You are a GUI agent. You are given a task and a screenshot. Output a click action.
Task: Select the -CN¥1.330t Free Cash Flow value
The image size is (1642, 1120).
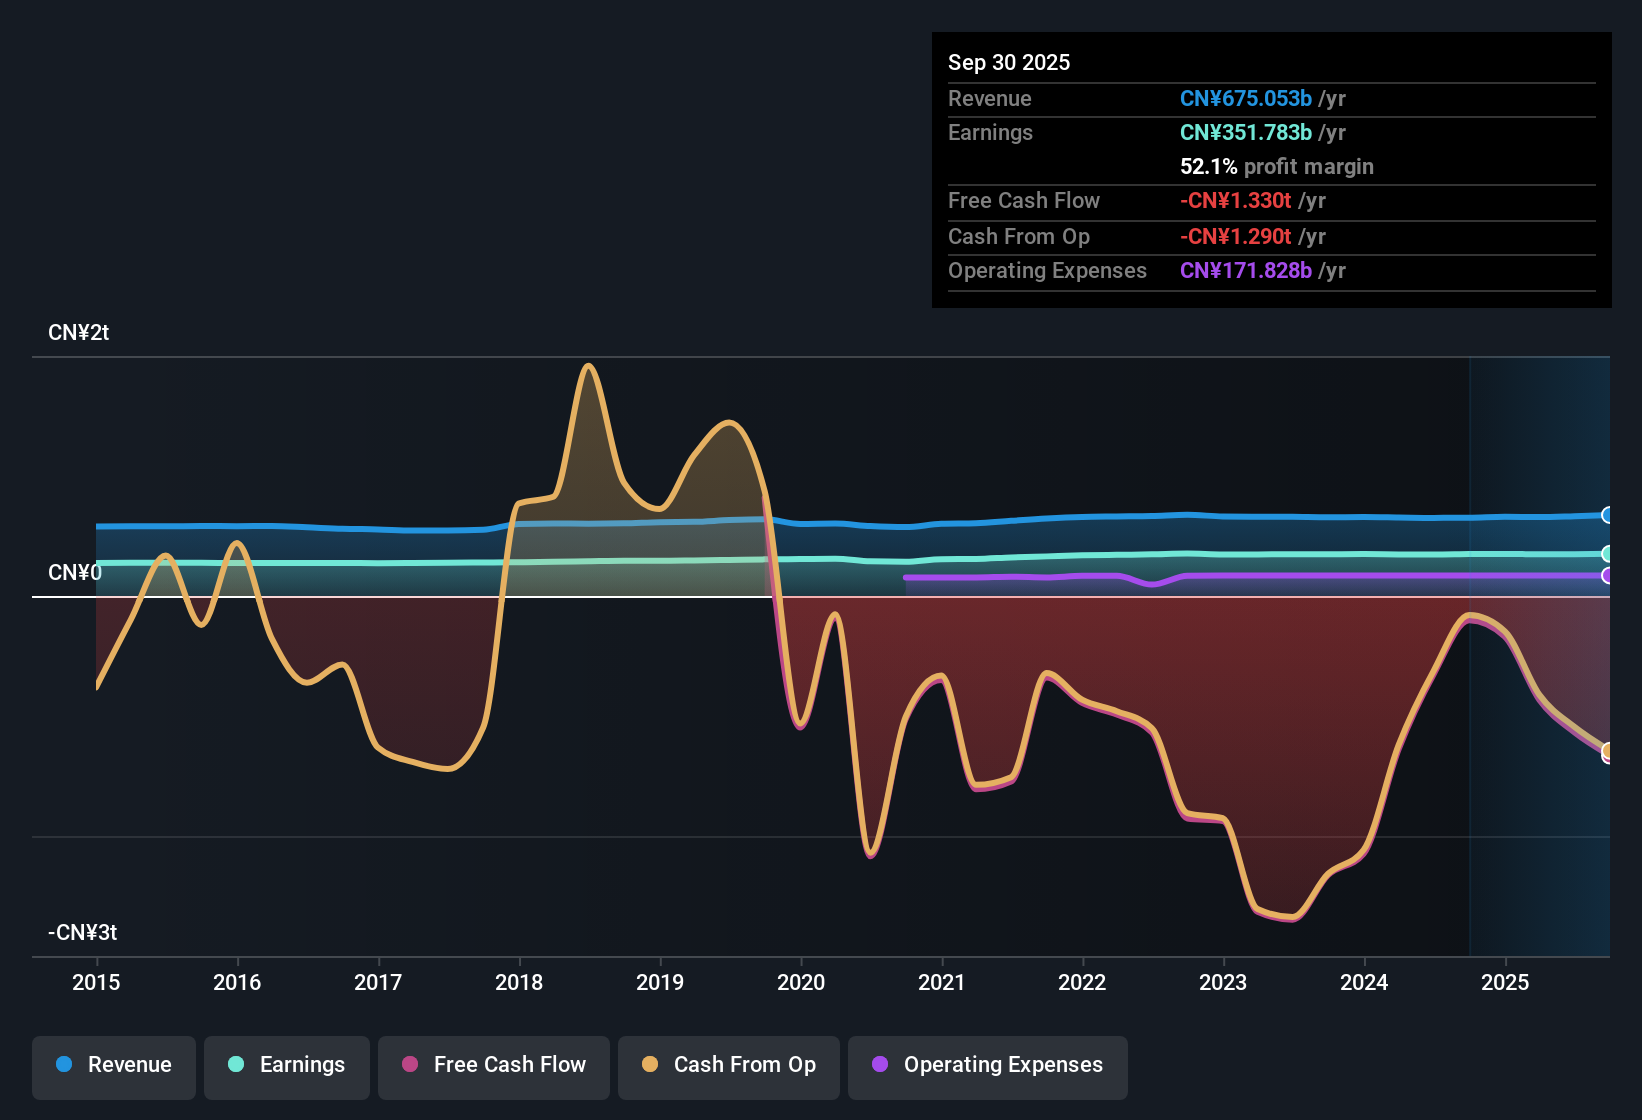point(1235,200)
